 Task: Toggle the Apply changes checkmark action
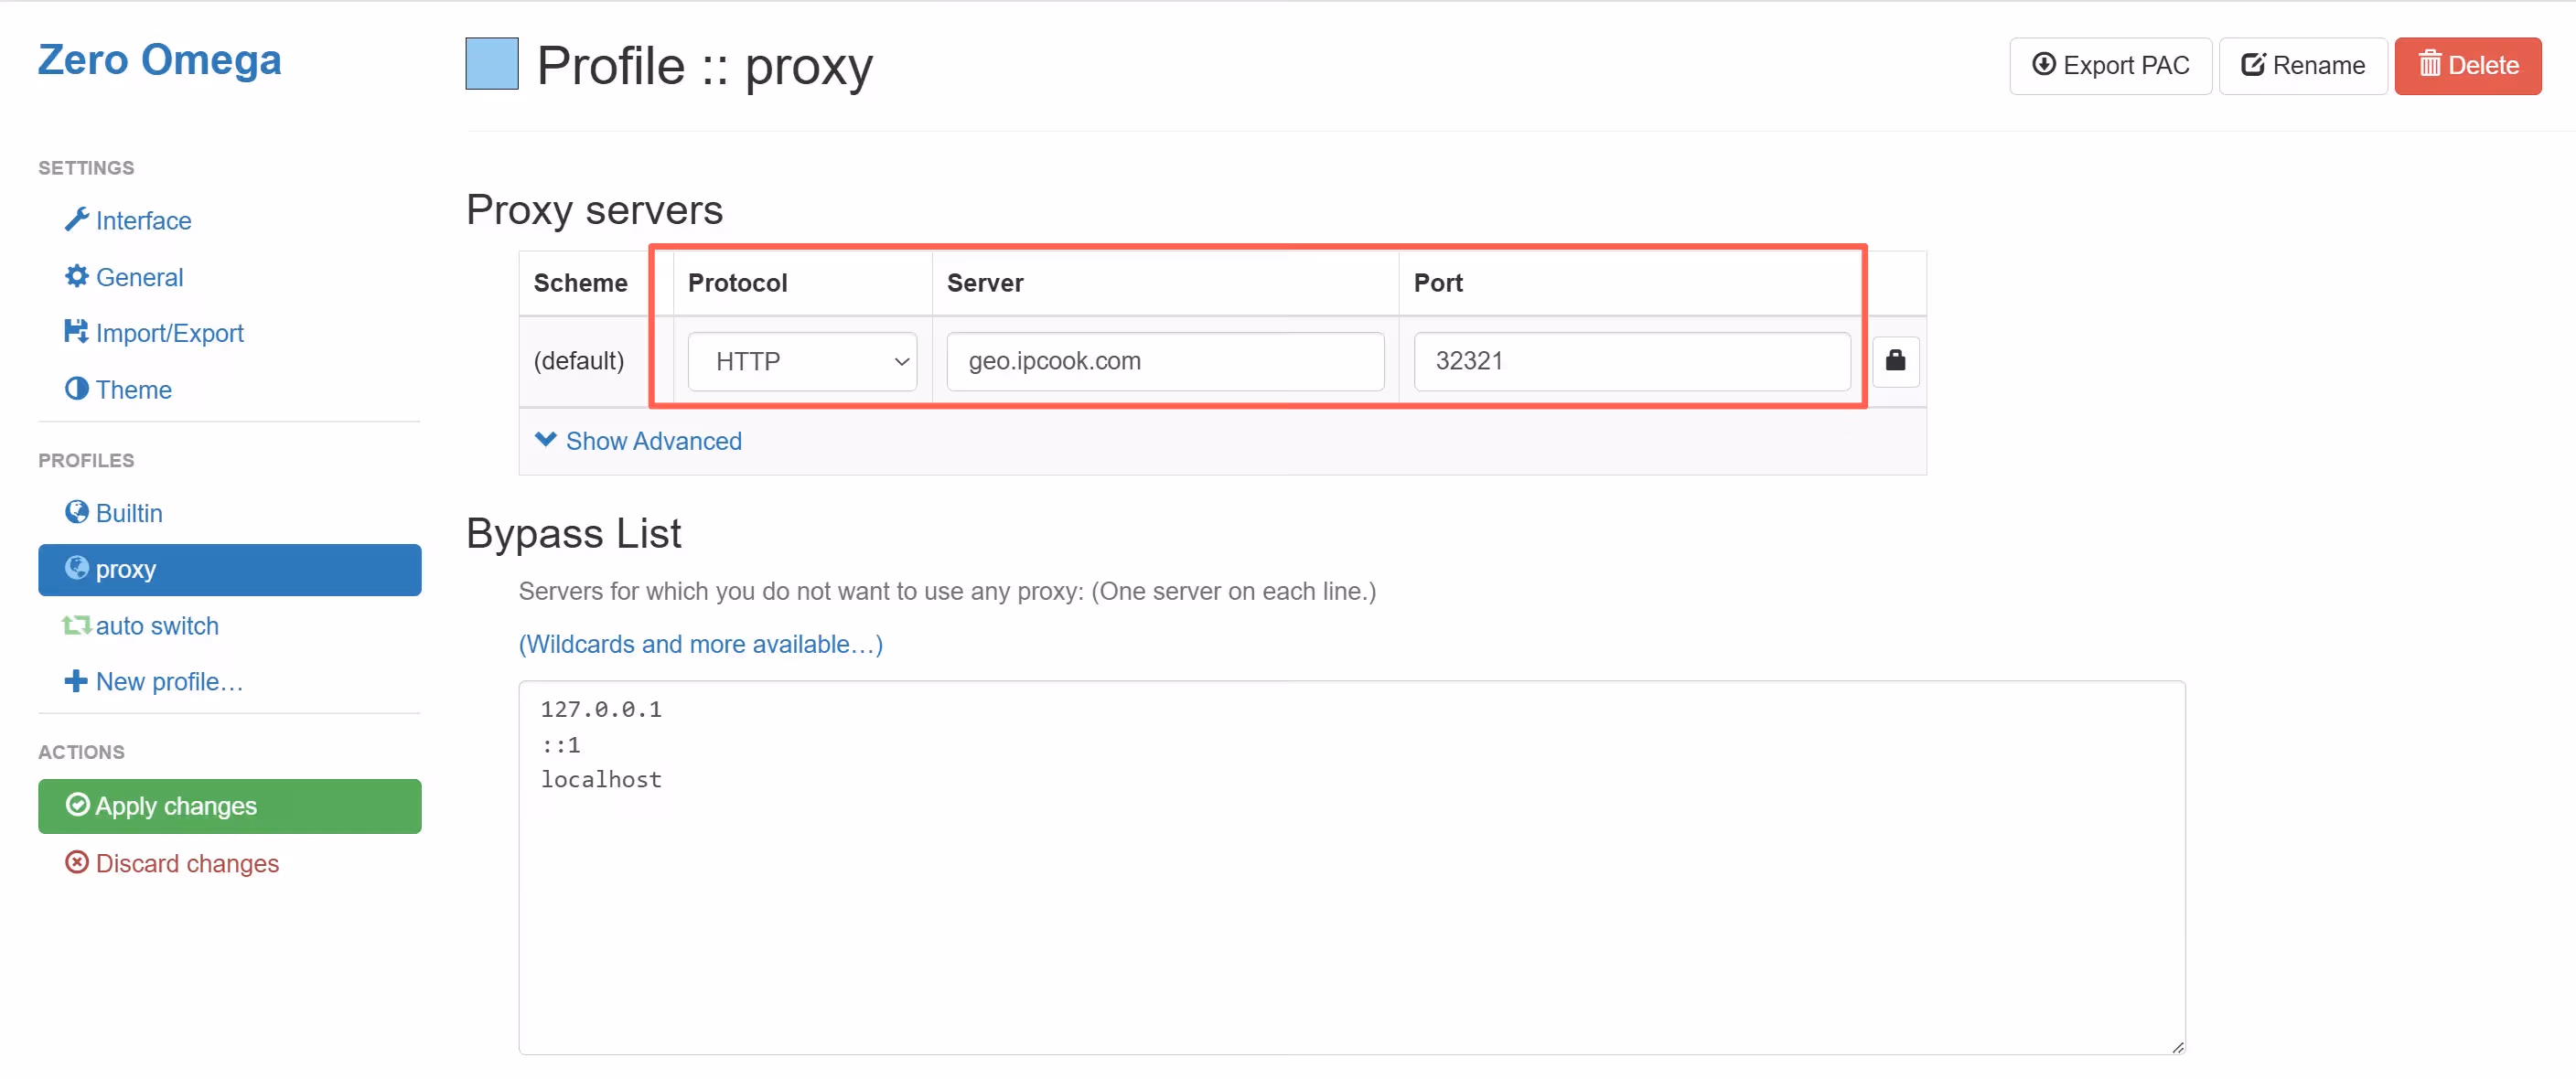pyautogui.click(x=77, y=805)
